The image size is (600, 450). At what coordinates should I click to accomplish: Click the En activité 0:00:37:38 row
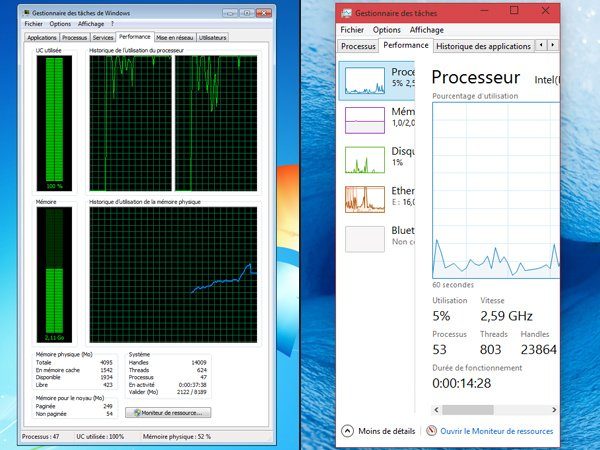(168, 385)
